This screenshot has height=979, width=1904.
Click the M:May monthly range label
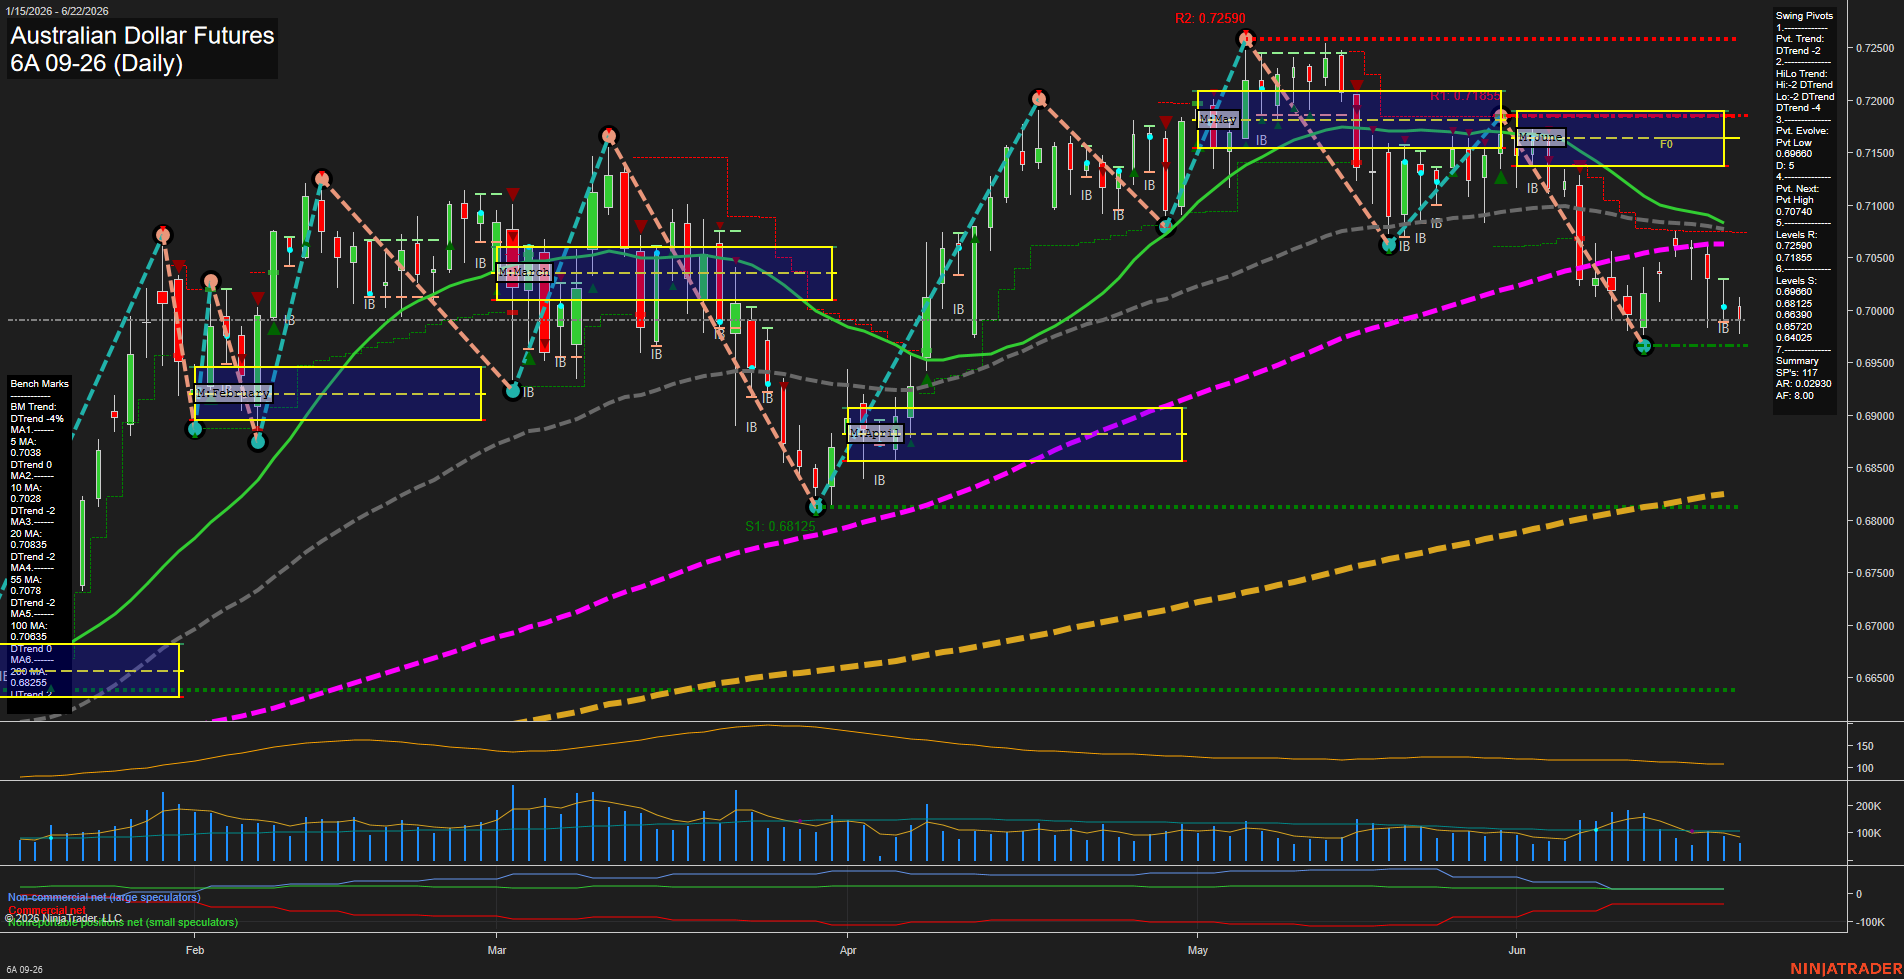click(1218, 119)
